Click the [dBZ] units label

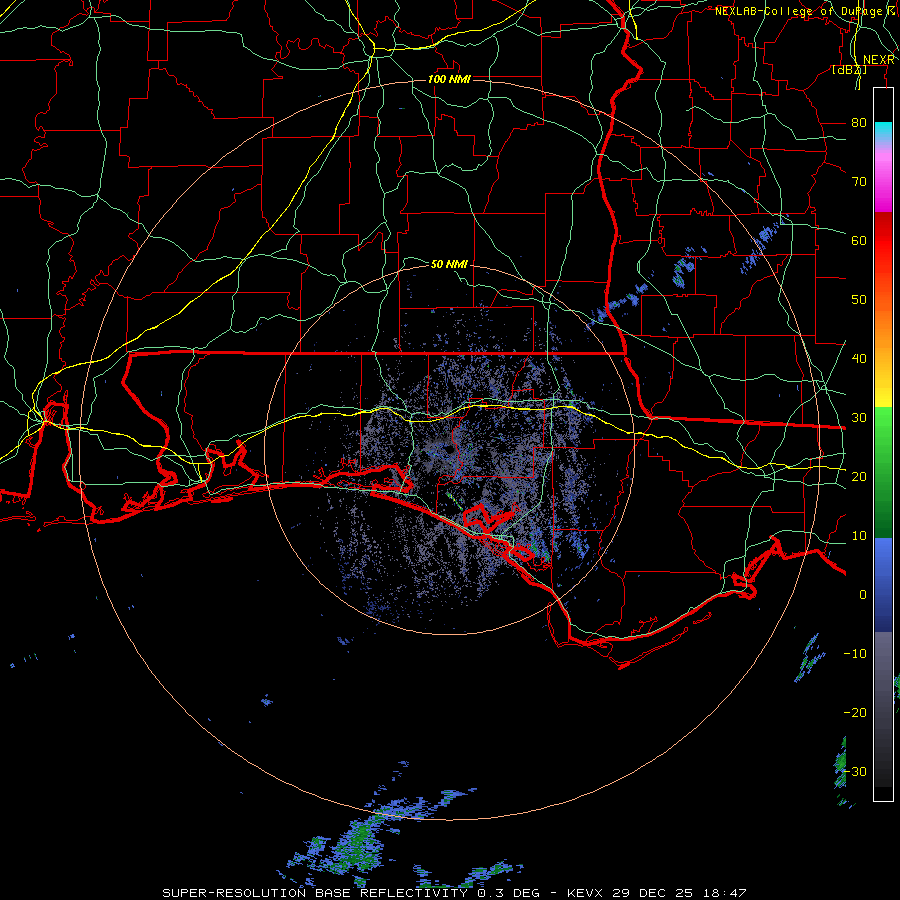coord(849,69)
